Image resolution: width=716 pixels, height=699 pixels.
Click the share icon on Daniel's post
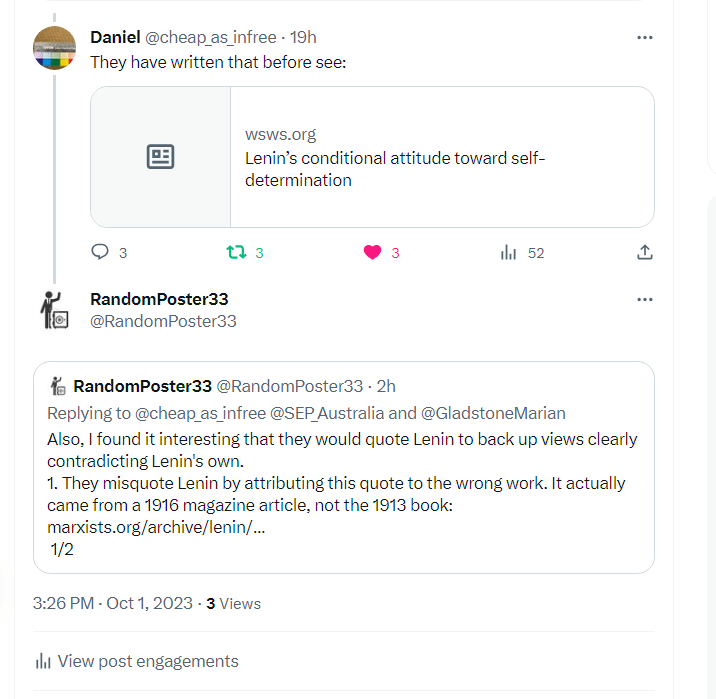pos(645,252)
